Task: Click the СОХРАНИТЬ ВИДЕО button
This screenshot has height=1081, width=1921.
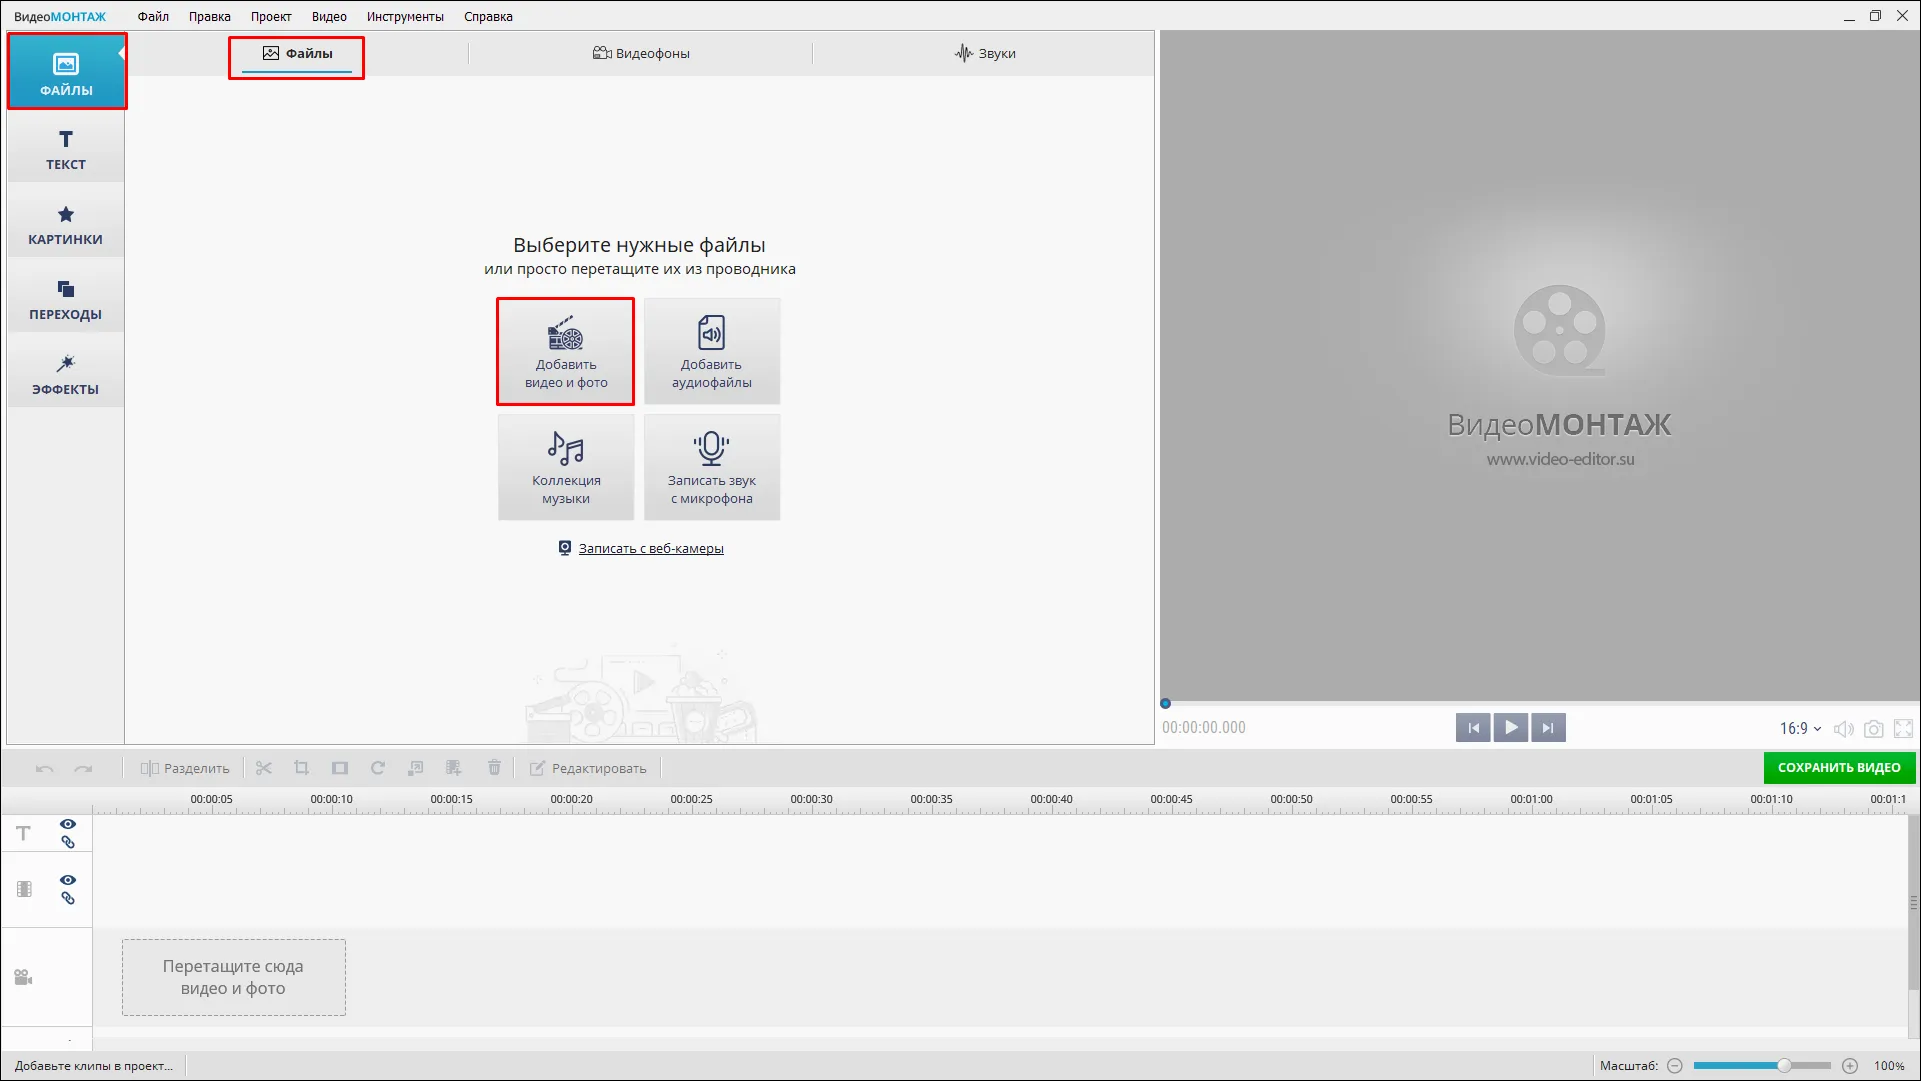Action: click(1839, 768)
